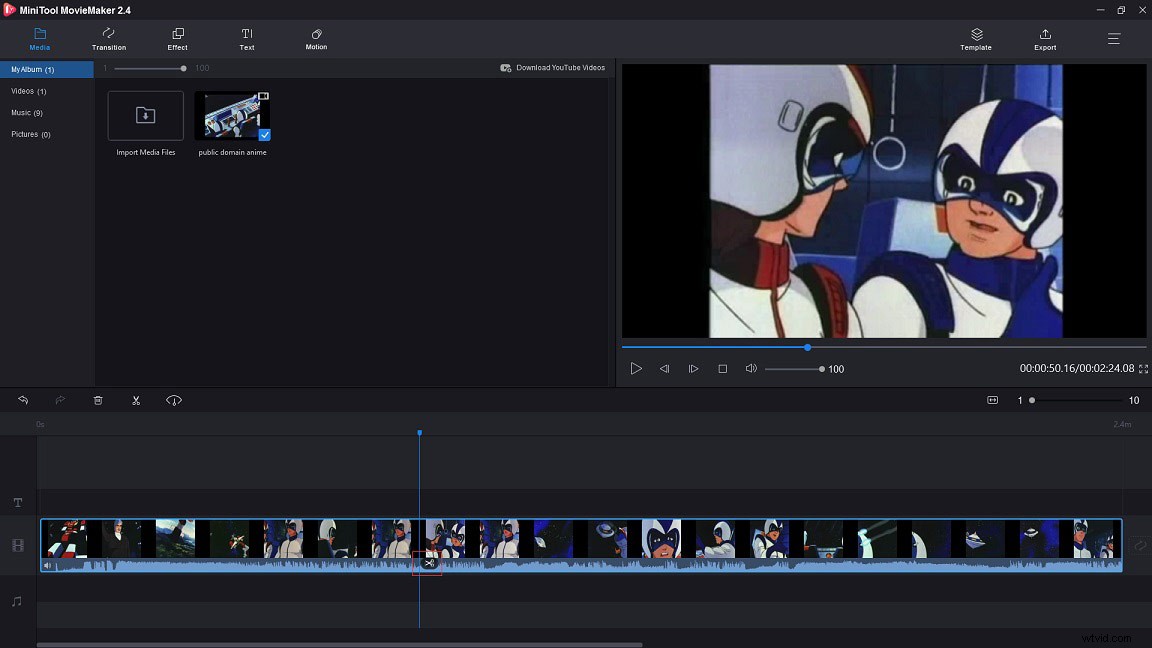The height and width of the screenshot is (648, 1152).
Task: Open the hamburger menu
Action: coord(1113,39)
